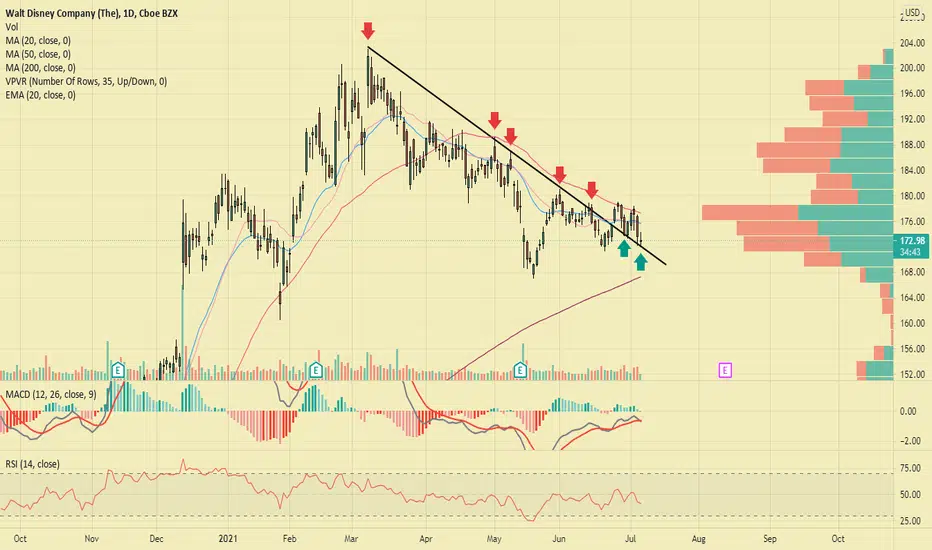Click the Sep label on time axis
Image resolution: width=932 pixels, height=550 pixels.
pos(770,539)
